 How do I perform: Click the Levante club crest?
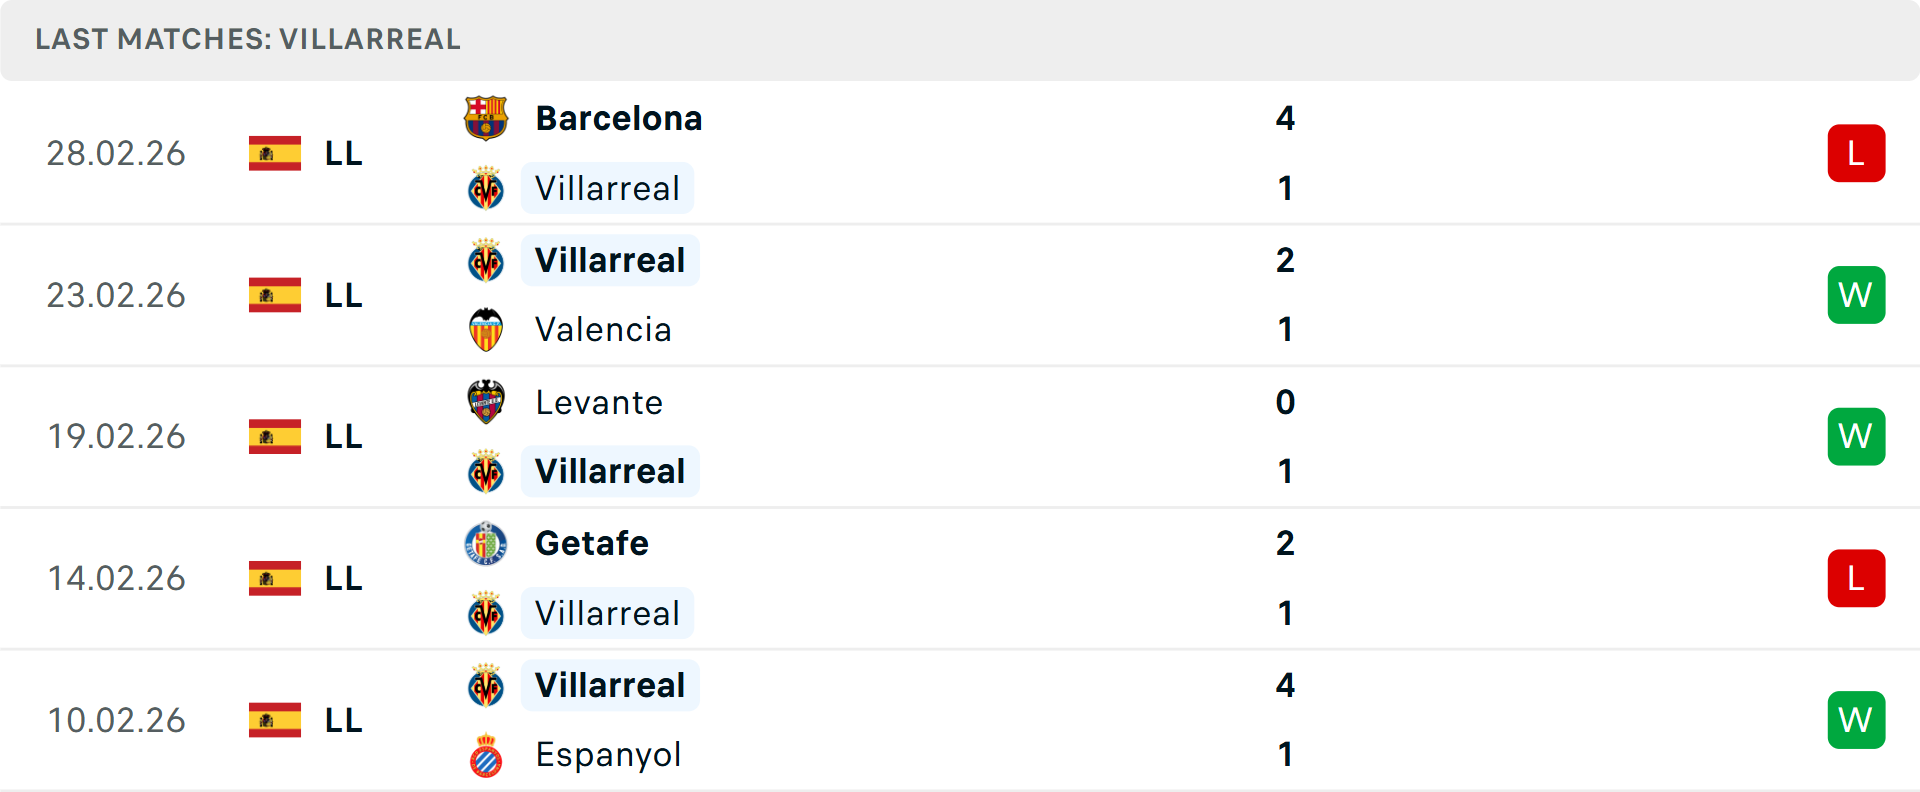click(x=486, y=402)
